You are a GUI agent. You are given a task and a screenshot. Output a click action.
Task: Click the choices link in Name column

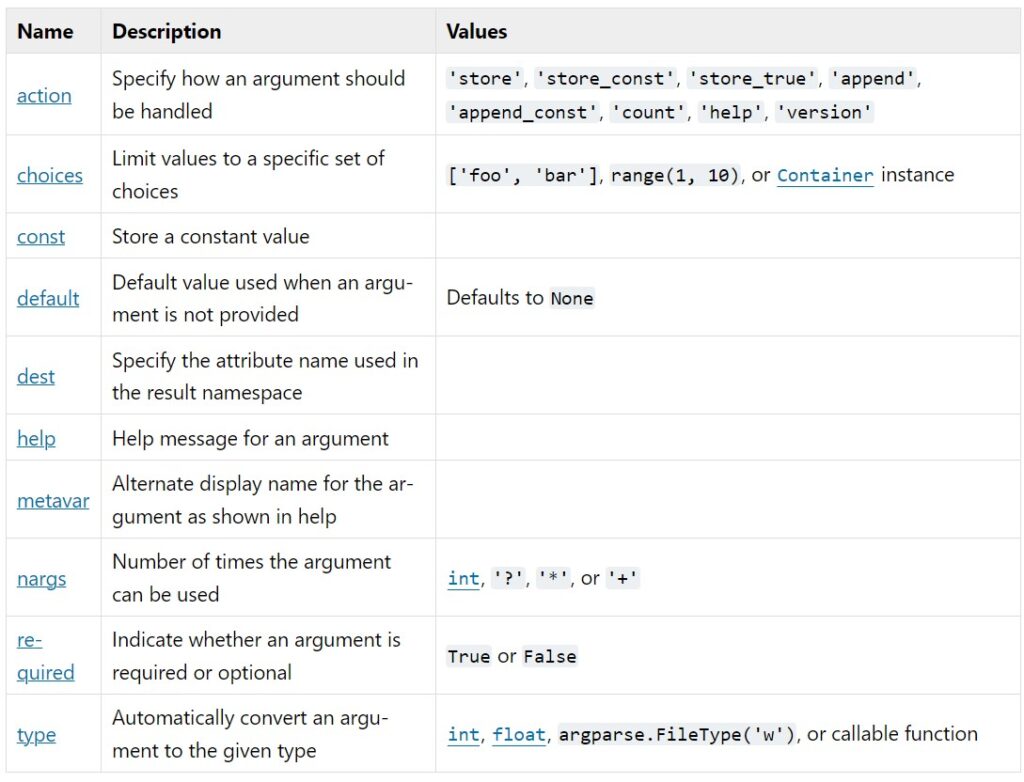pos(49,175)
